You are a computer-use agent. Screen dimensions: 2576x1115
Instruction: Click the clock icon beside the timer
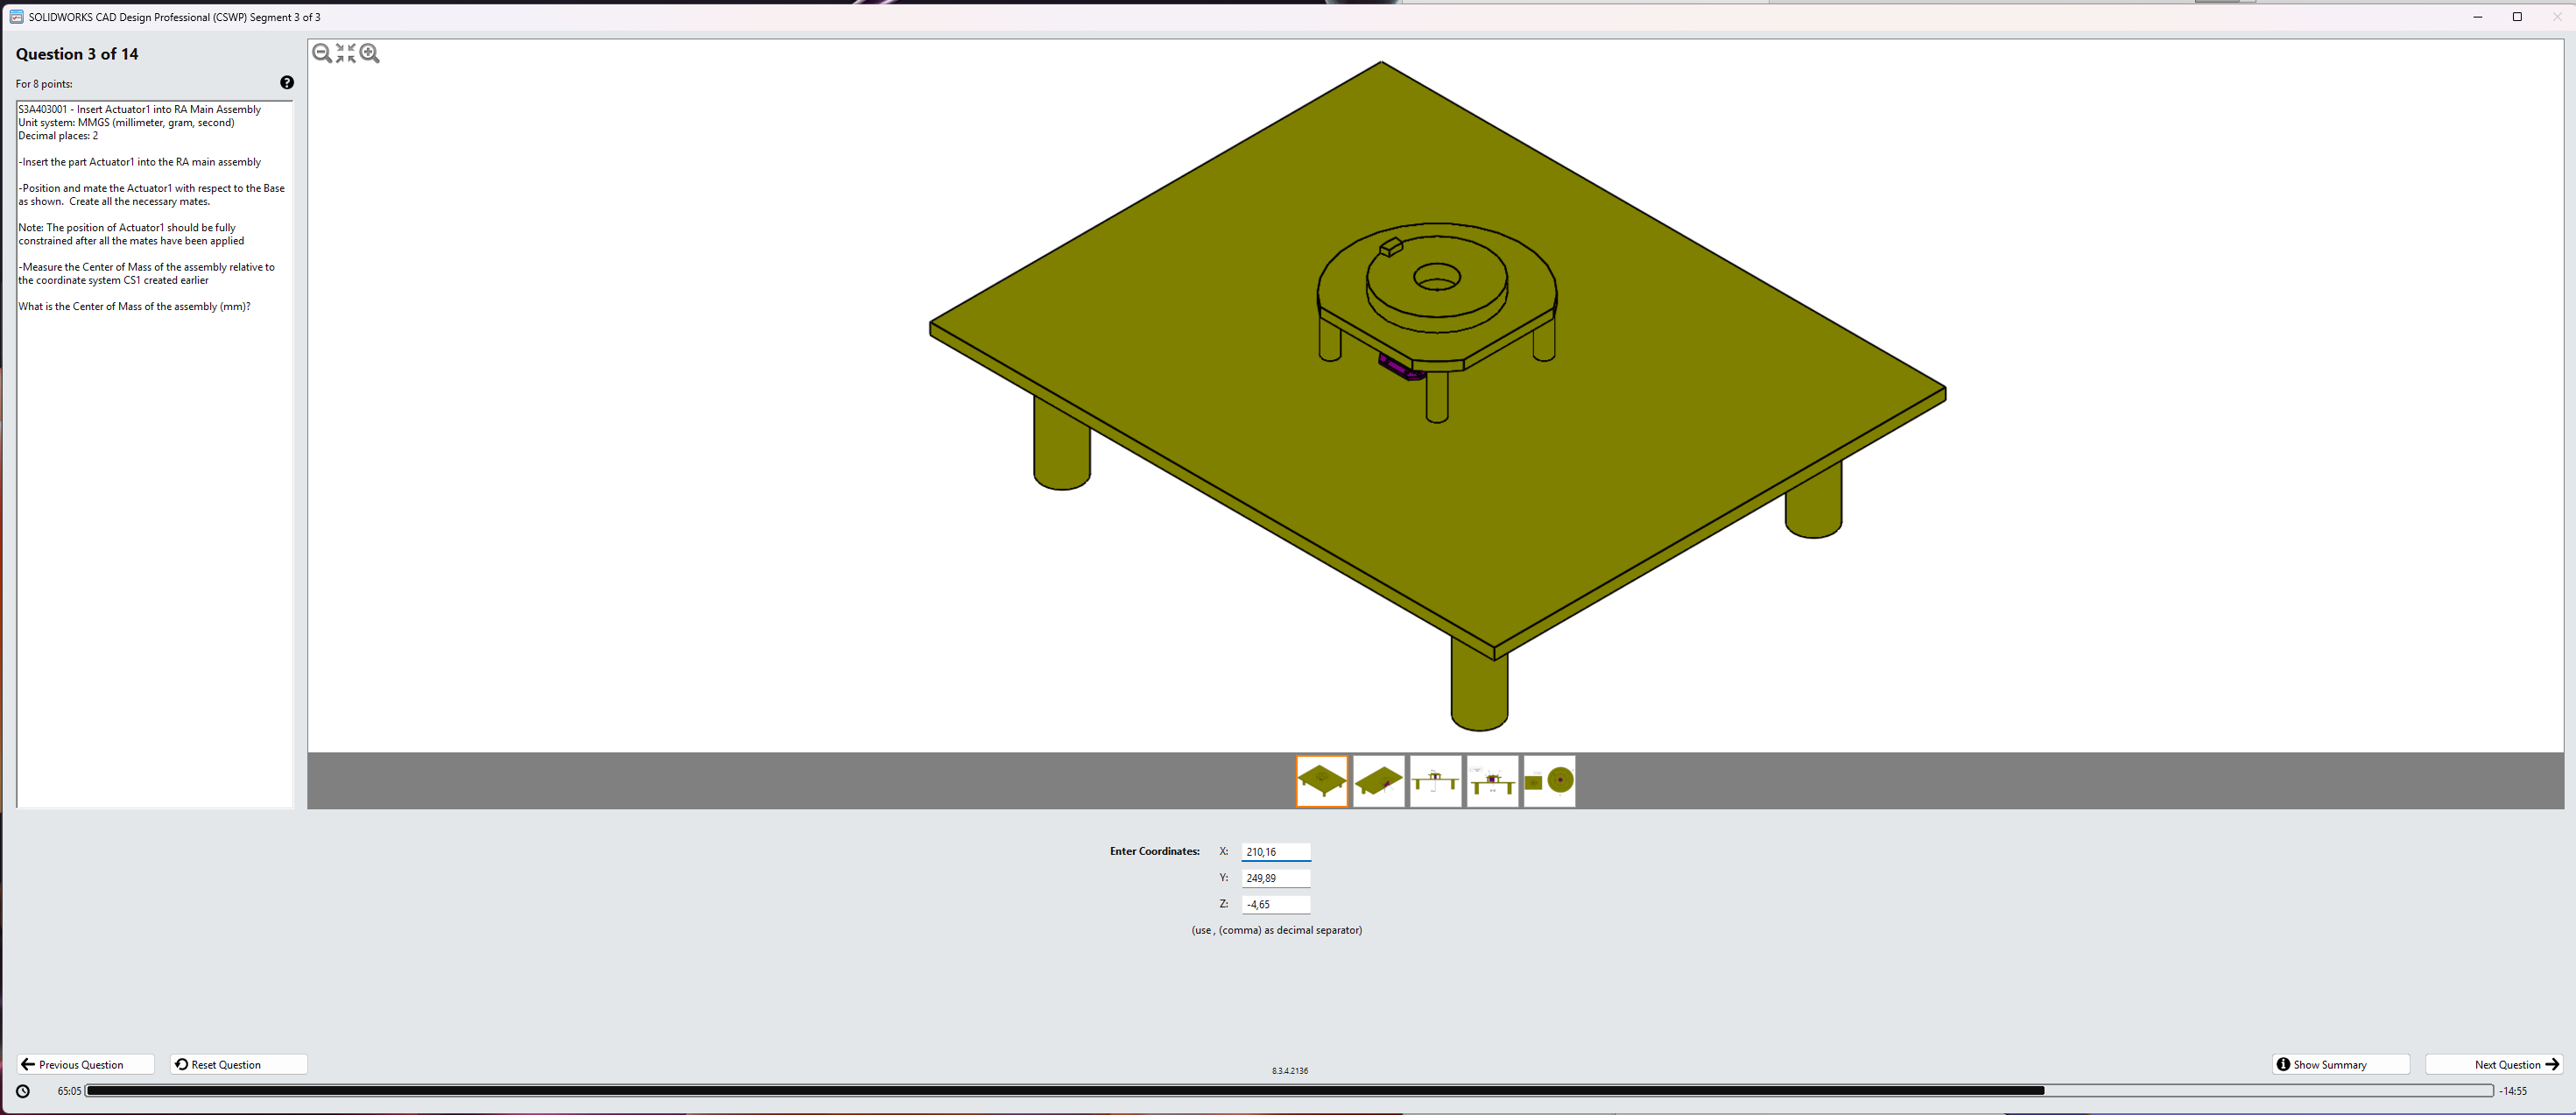click(x=23, y=1091)
